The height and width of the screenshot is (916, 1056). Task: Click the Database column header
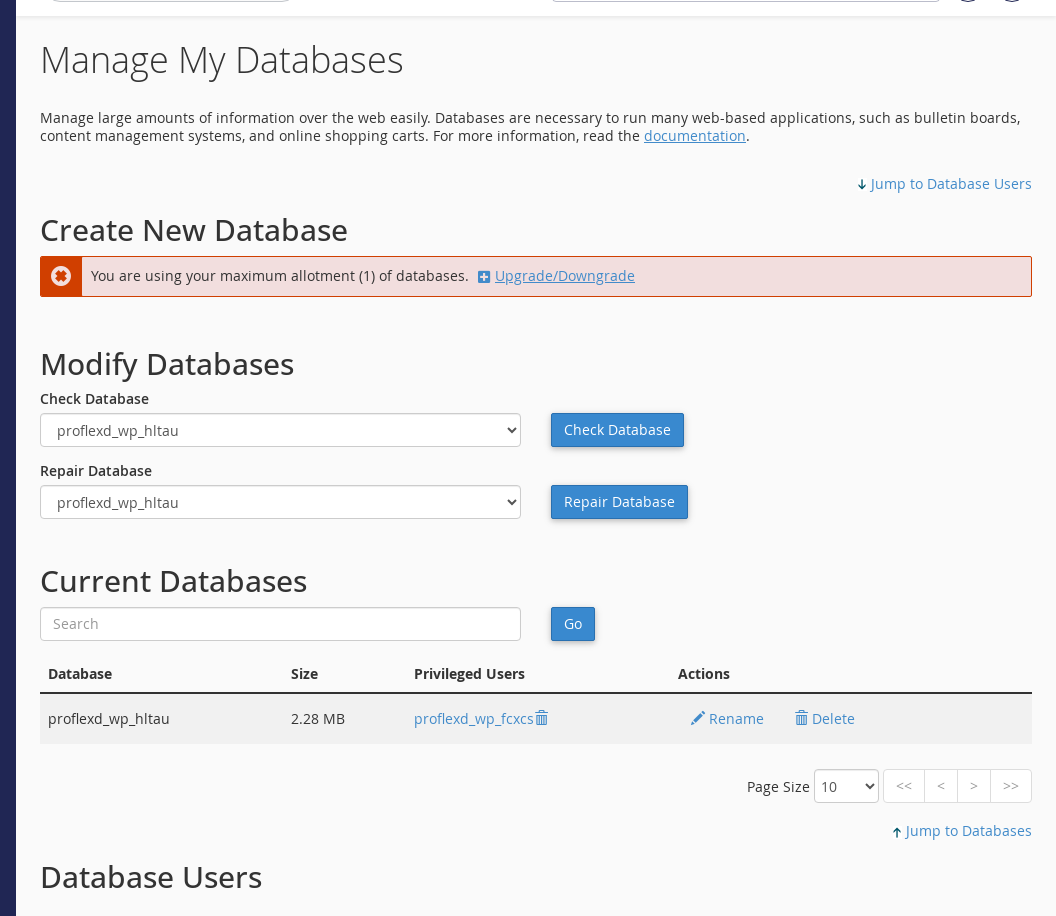pos(80,674)
